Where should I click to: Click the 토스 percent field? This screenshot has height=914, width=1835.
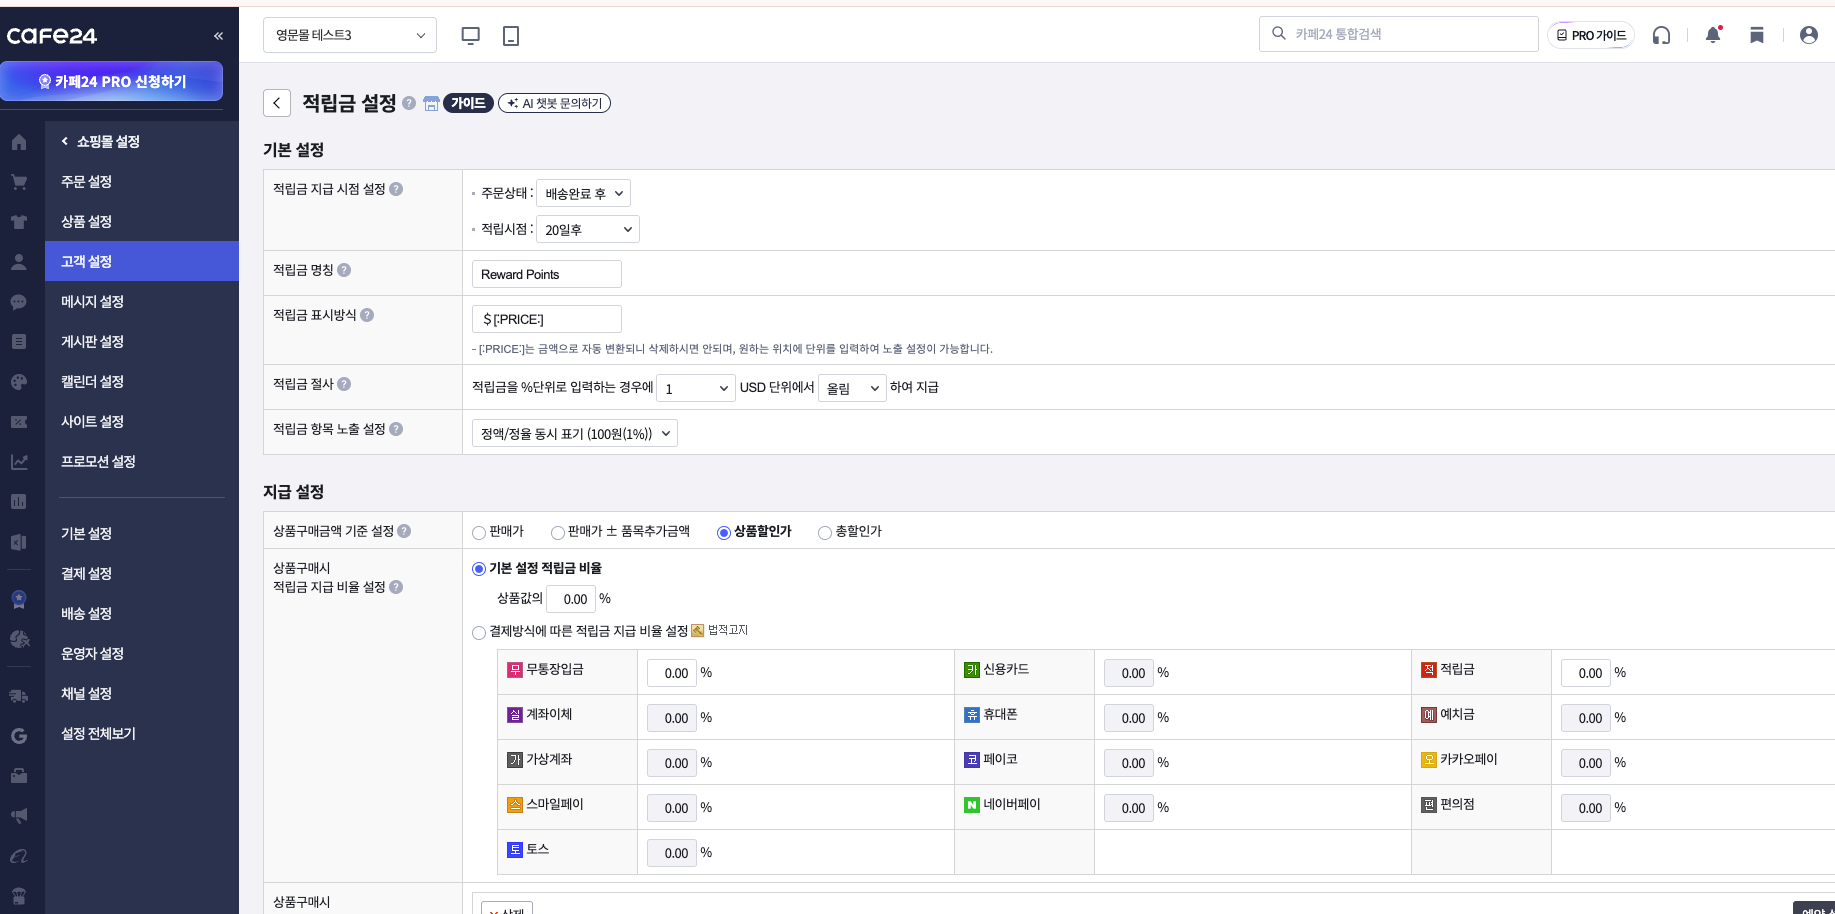(672, 853)
